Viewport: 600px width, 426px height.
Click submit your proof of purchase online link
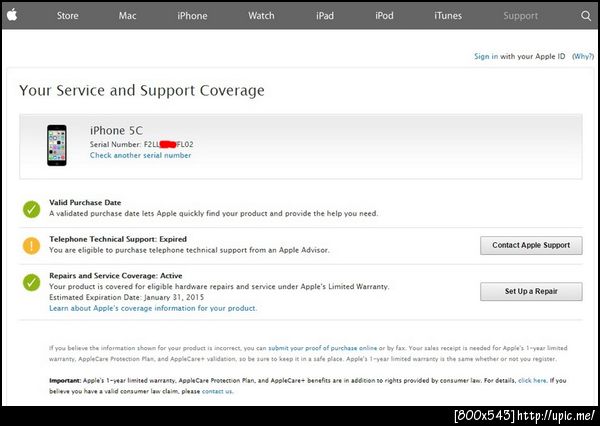click(323, 348)
